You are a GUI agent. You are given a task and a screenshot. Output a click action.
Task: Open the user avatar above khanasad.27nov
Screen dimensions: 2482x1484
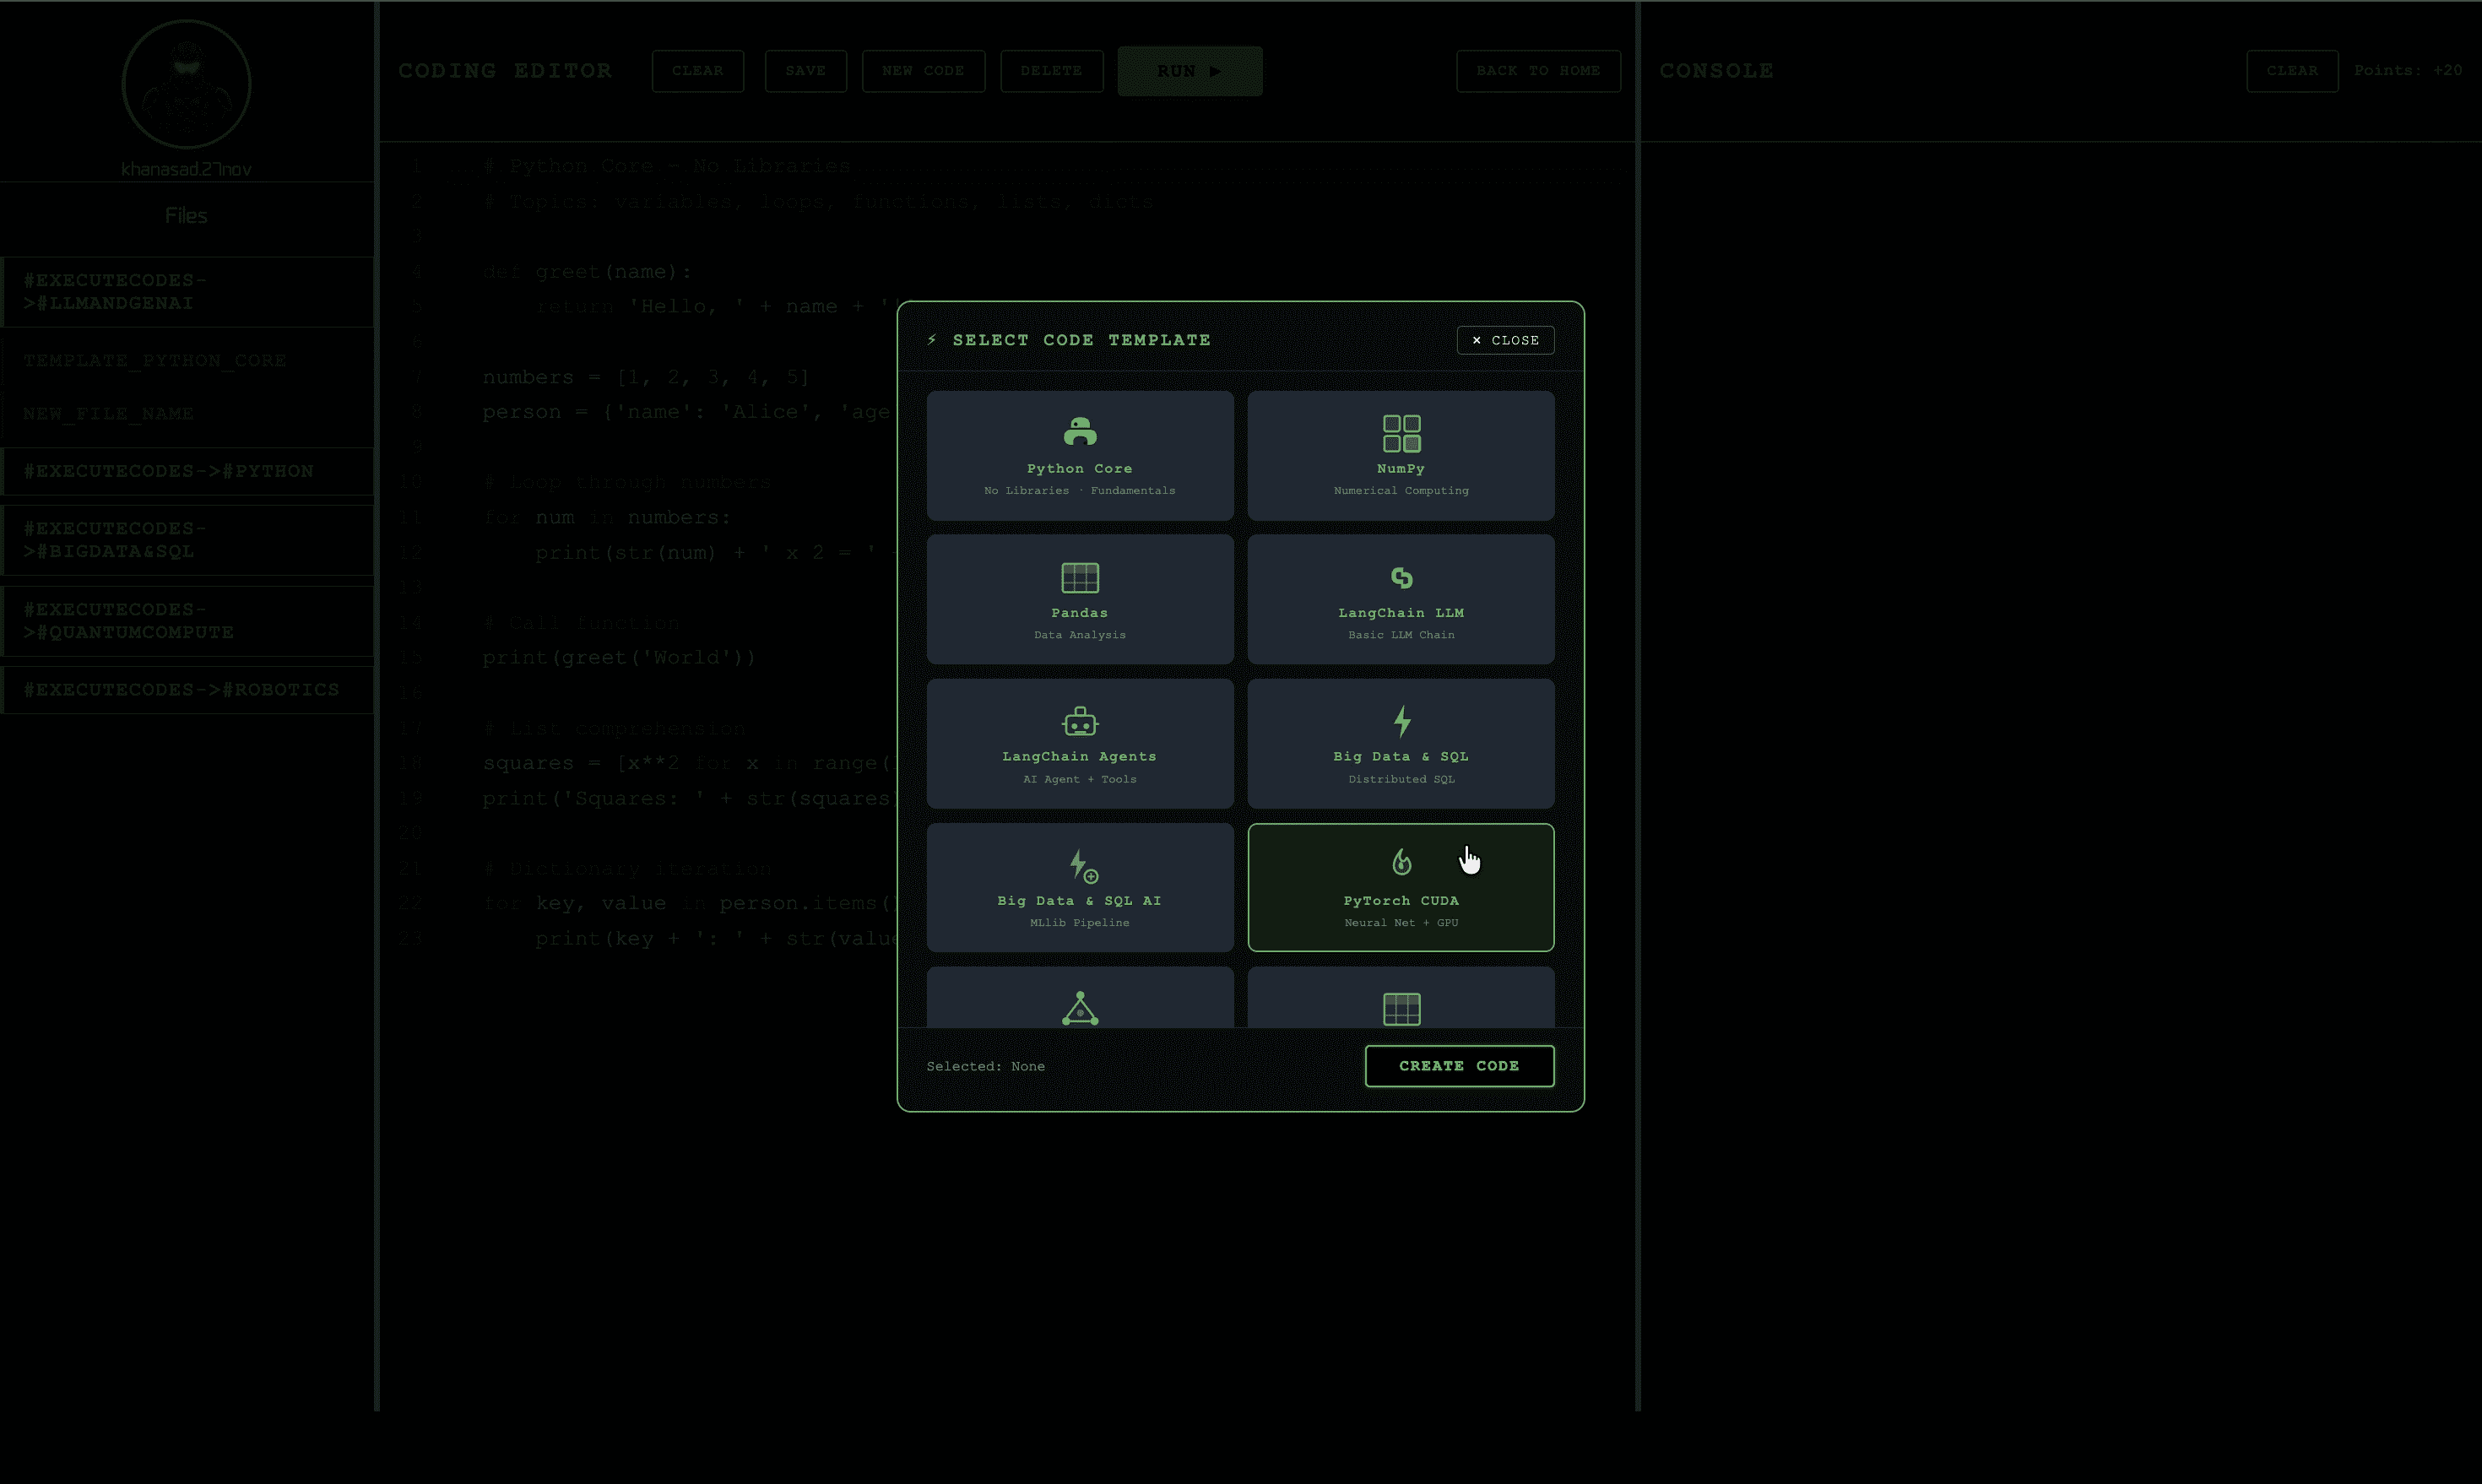click(x=186, y=84)
